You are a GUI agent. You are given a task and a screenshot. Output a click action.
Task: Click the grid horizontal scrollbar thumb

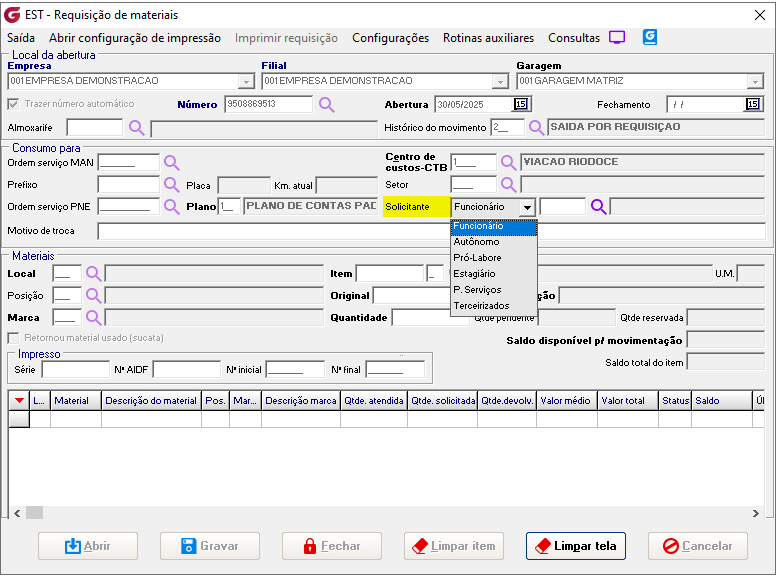(x=35, y=513)
